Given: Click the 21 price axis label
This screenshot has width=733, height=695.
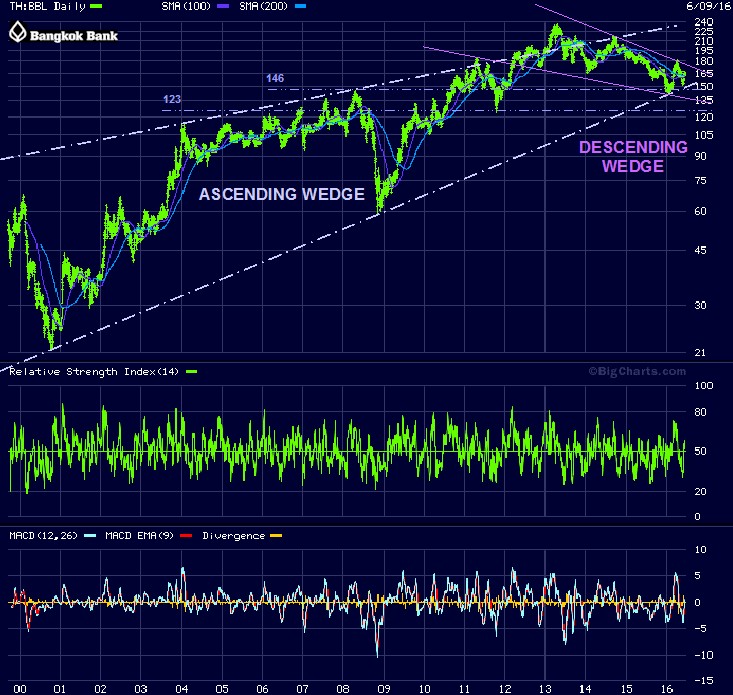Looking at the screenshot, I should click(x=700, y=352).
